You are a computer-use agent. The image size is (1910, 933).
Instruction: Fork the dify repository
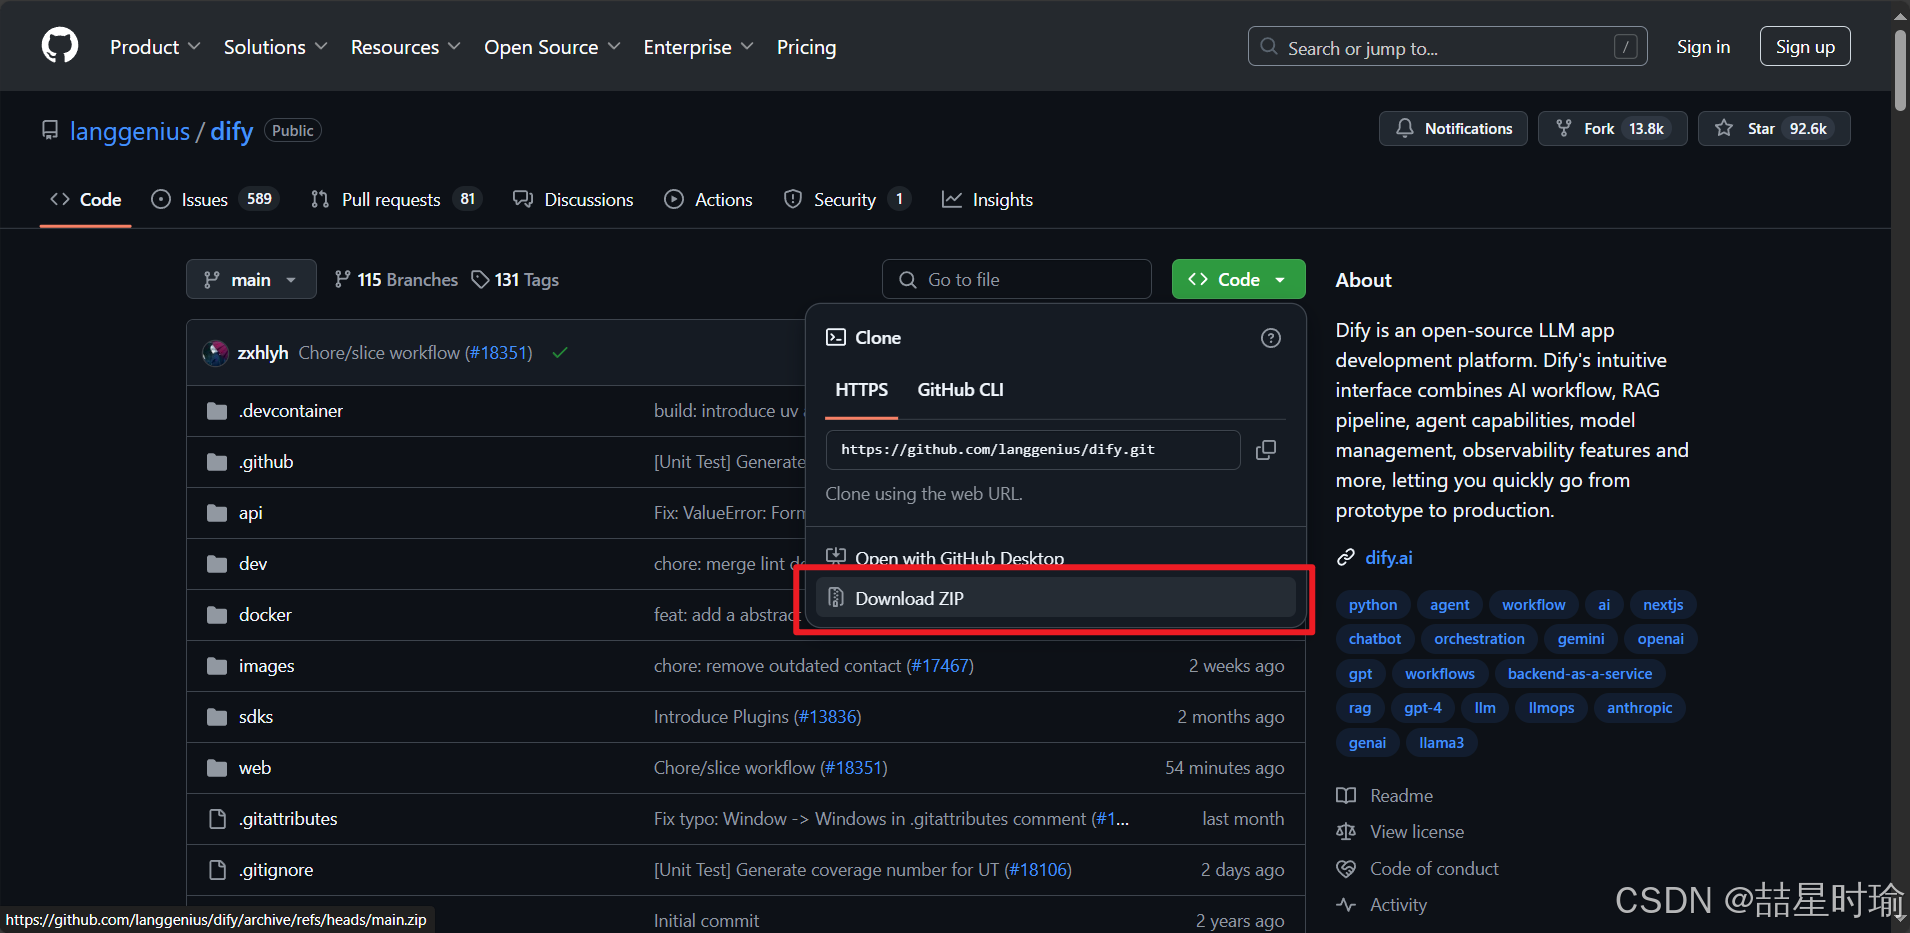click(1612, 129)
